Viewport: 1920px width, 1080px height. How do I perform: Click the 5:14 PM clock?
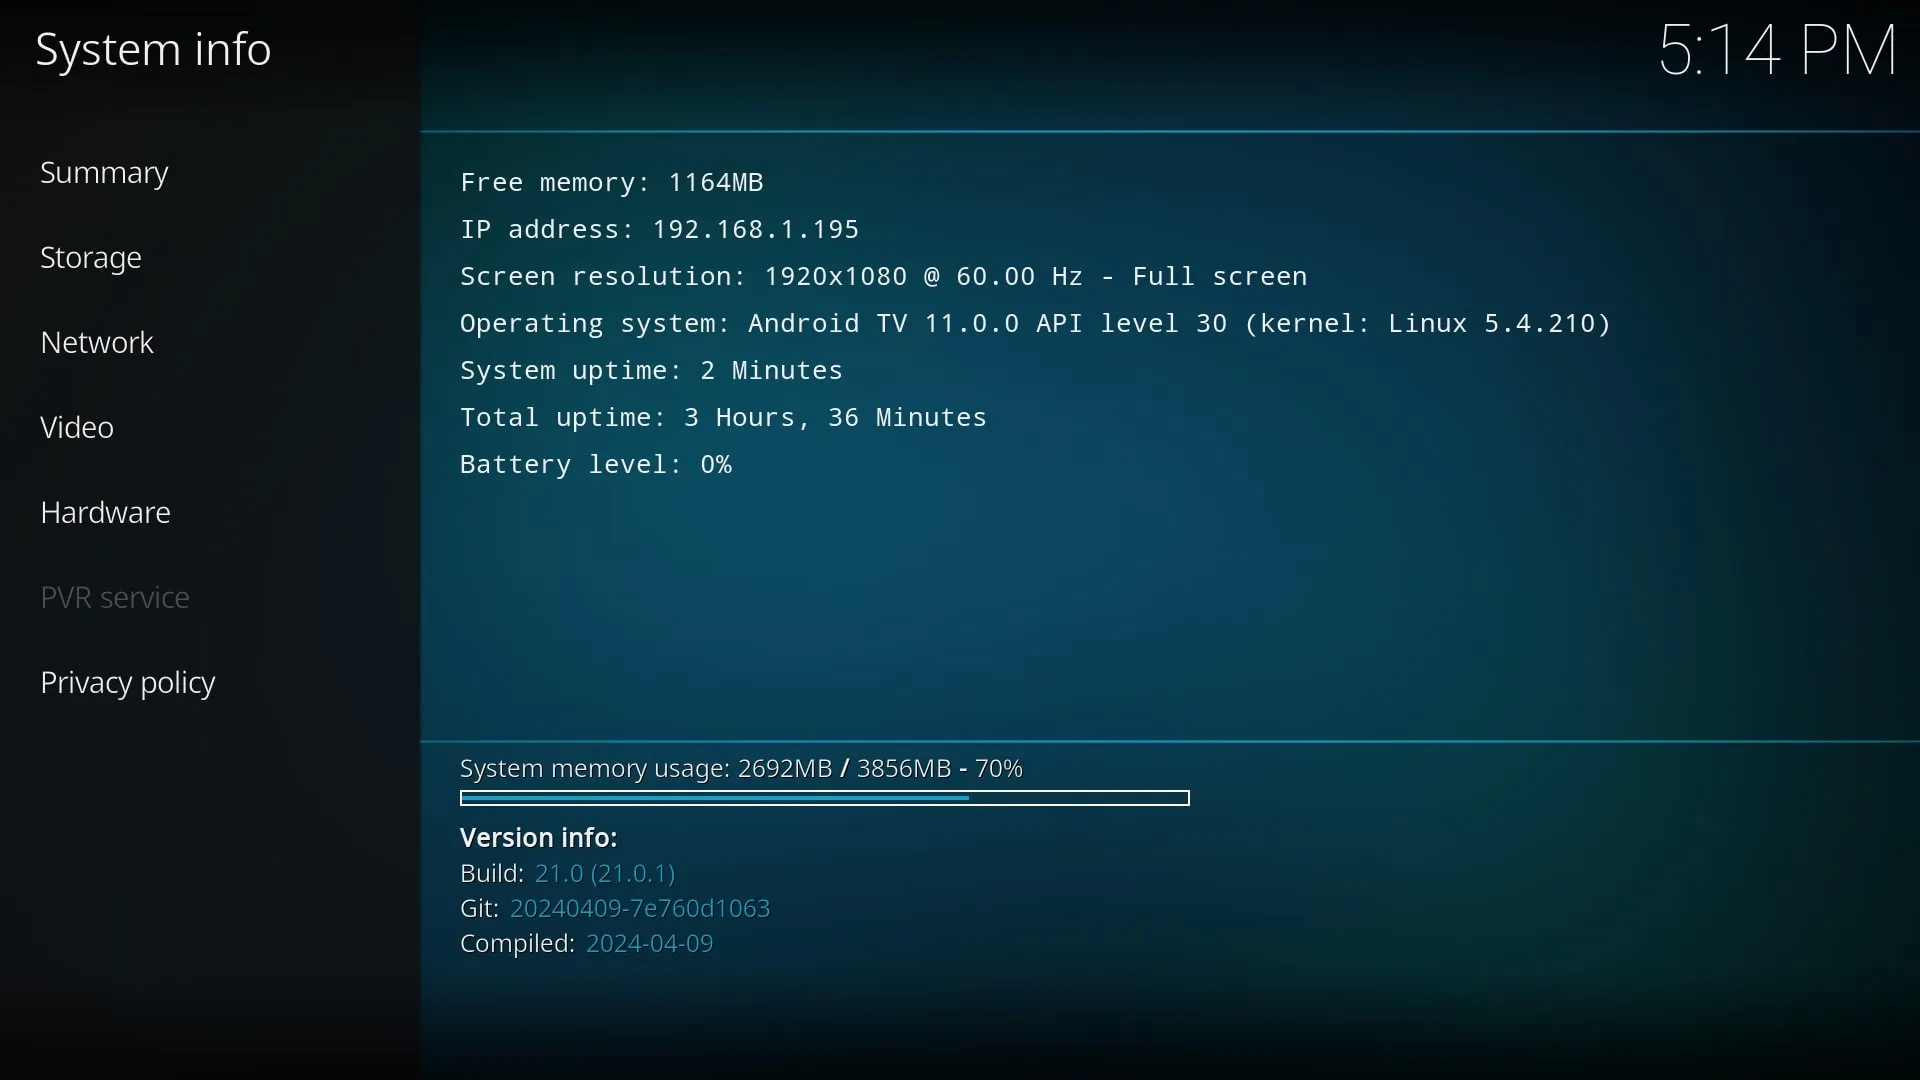pos(1777,50)
